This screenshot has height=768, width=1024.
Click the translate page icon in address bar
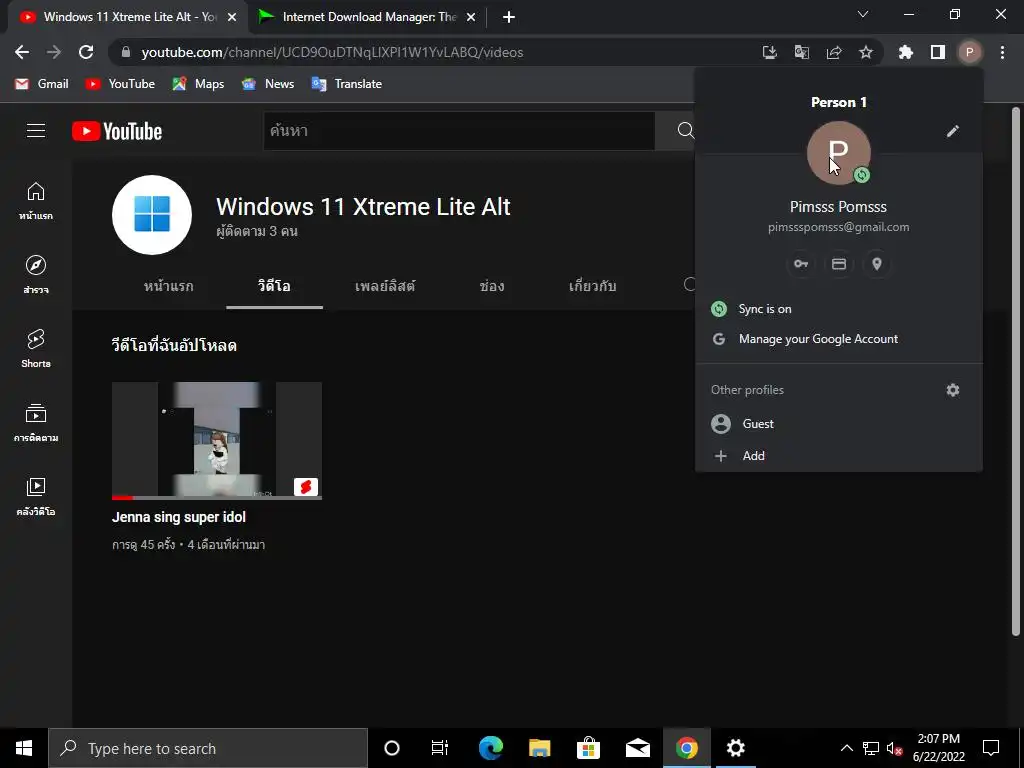(802, 52)
